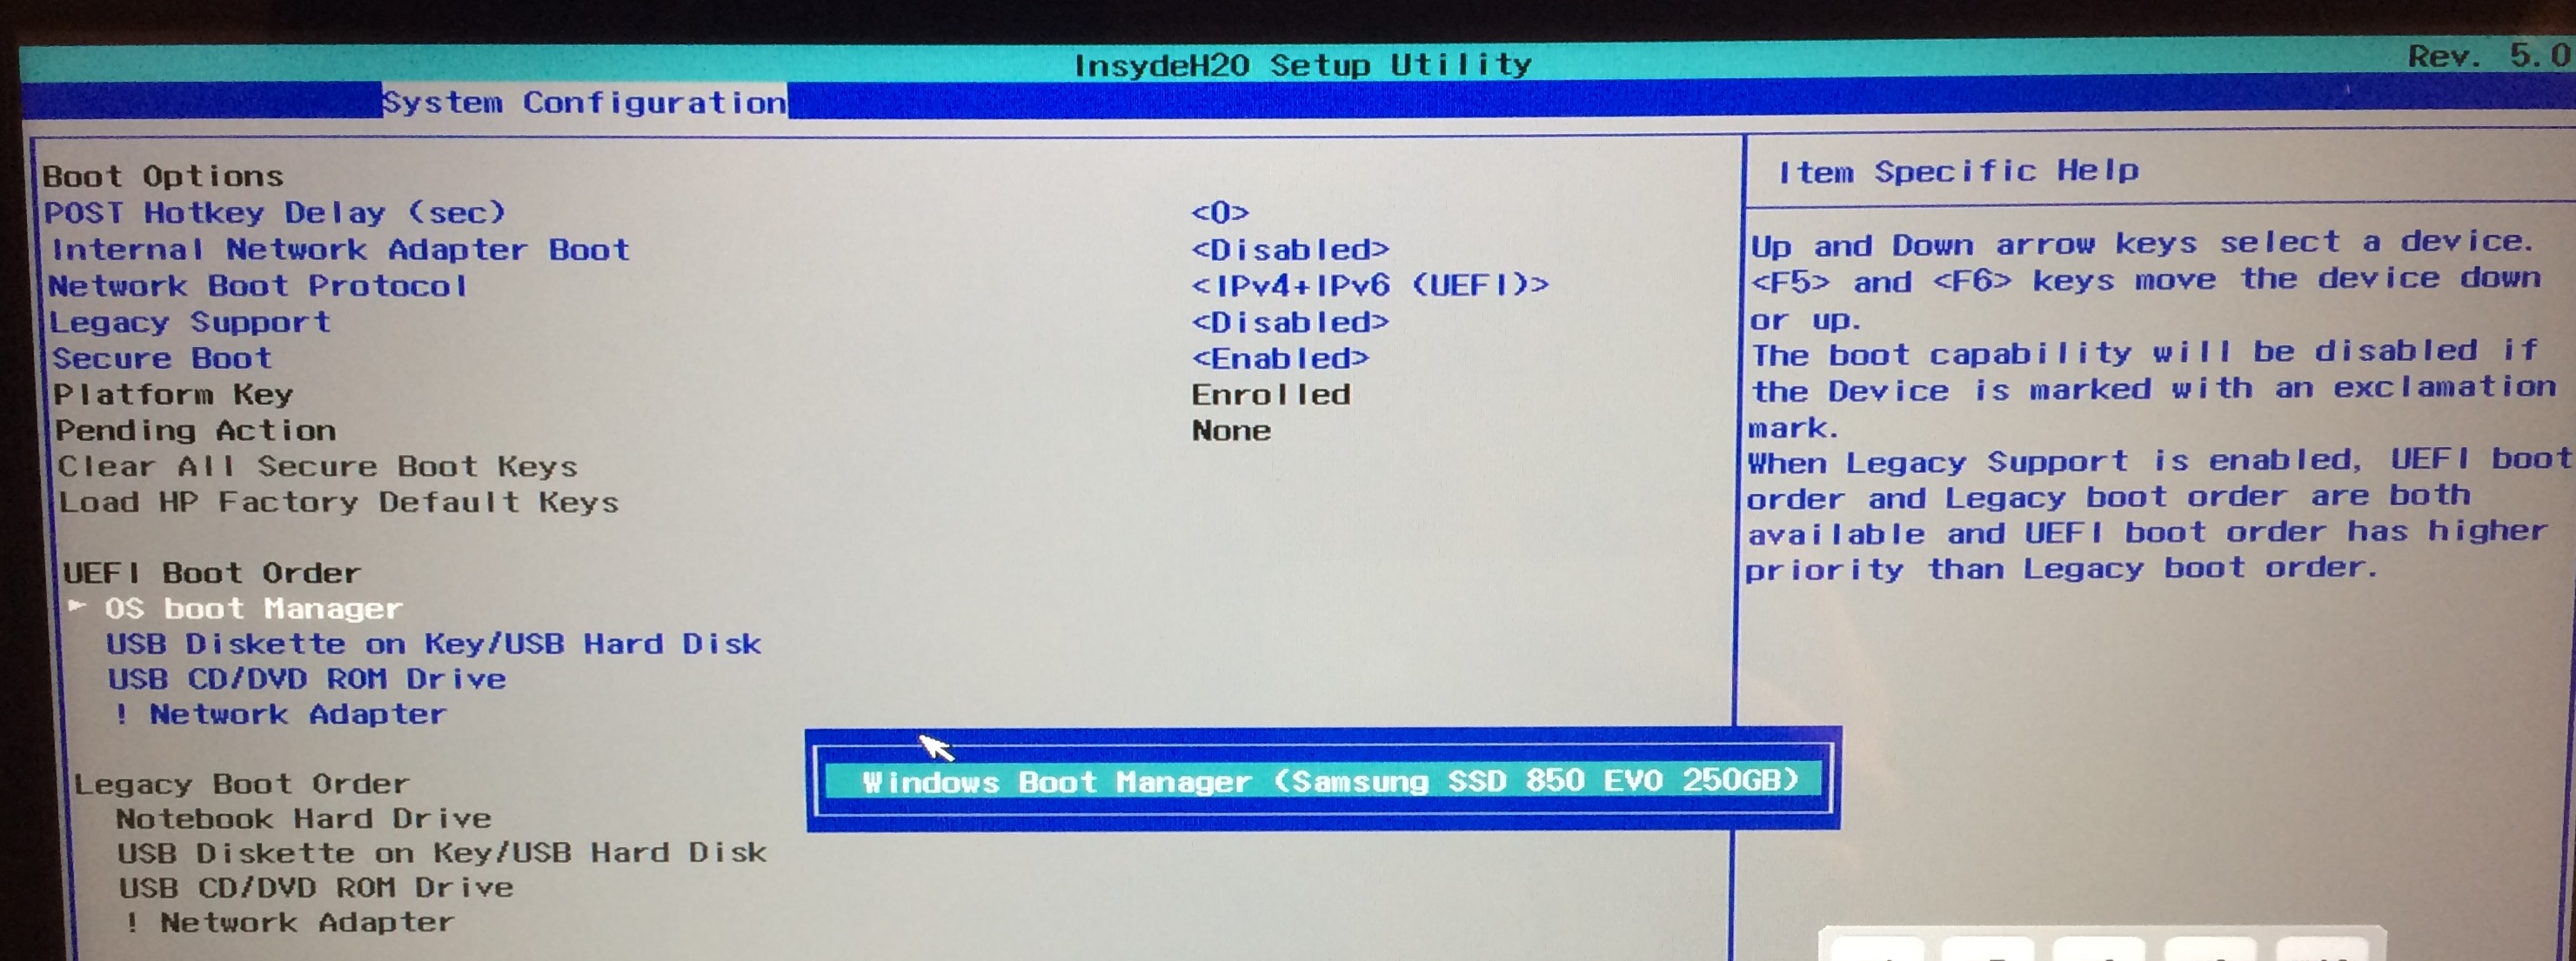
Task: Select Legacy USB Diskette on Key/USB Hard Disk
Action: coord(441,853)
